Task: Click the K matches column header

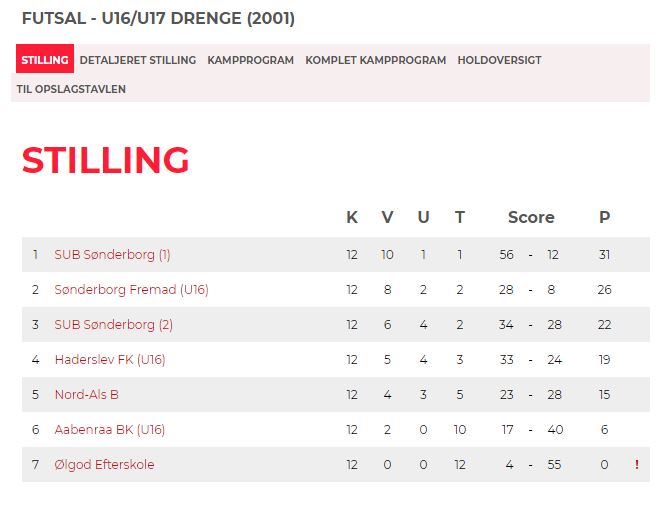Action: (352, 217)
